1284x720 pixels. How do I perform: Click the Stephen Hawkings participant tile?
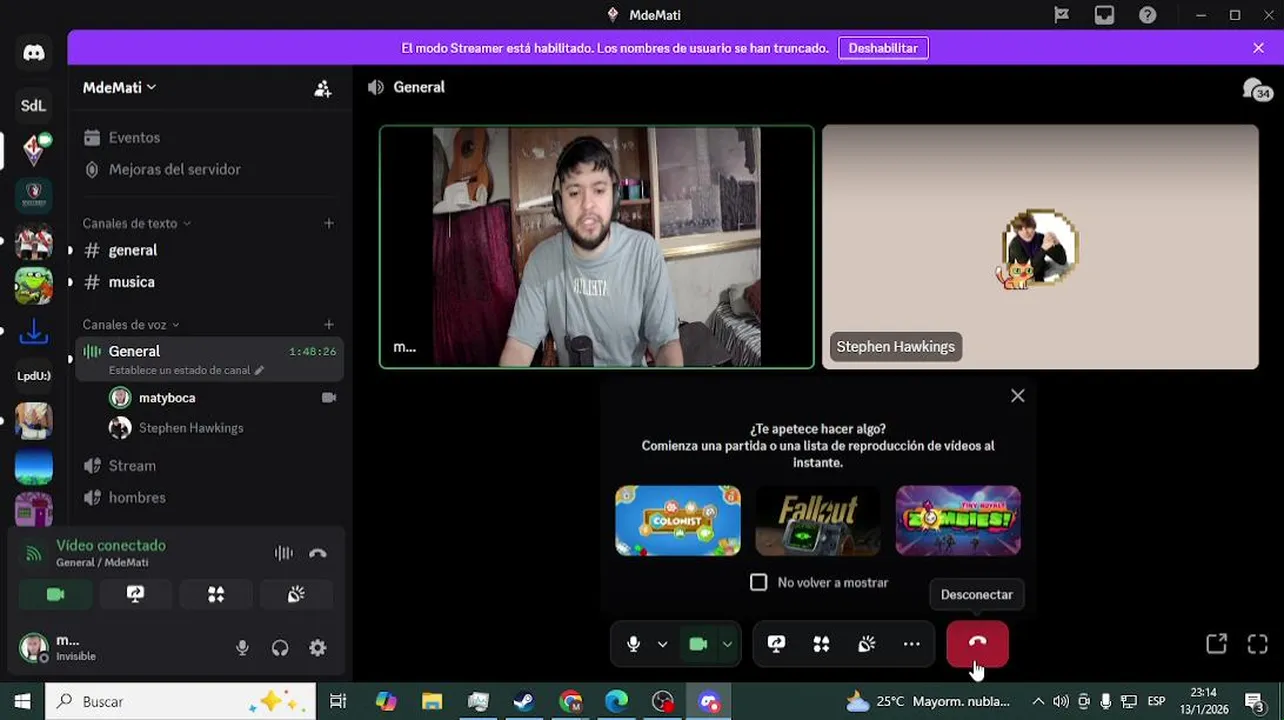point(1040,247)
